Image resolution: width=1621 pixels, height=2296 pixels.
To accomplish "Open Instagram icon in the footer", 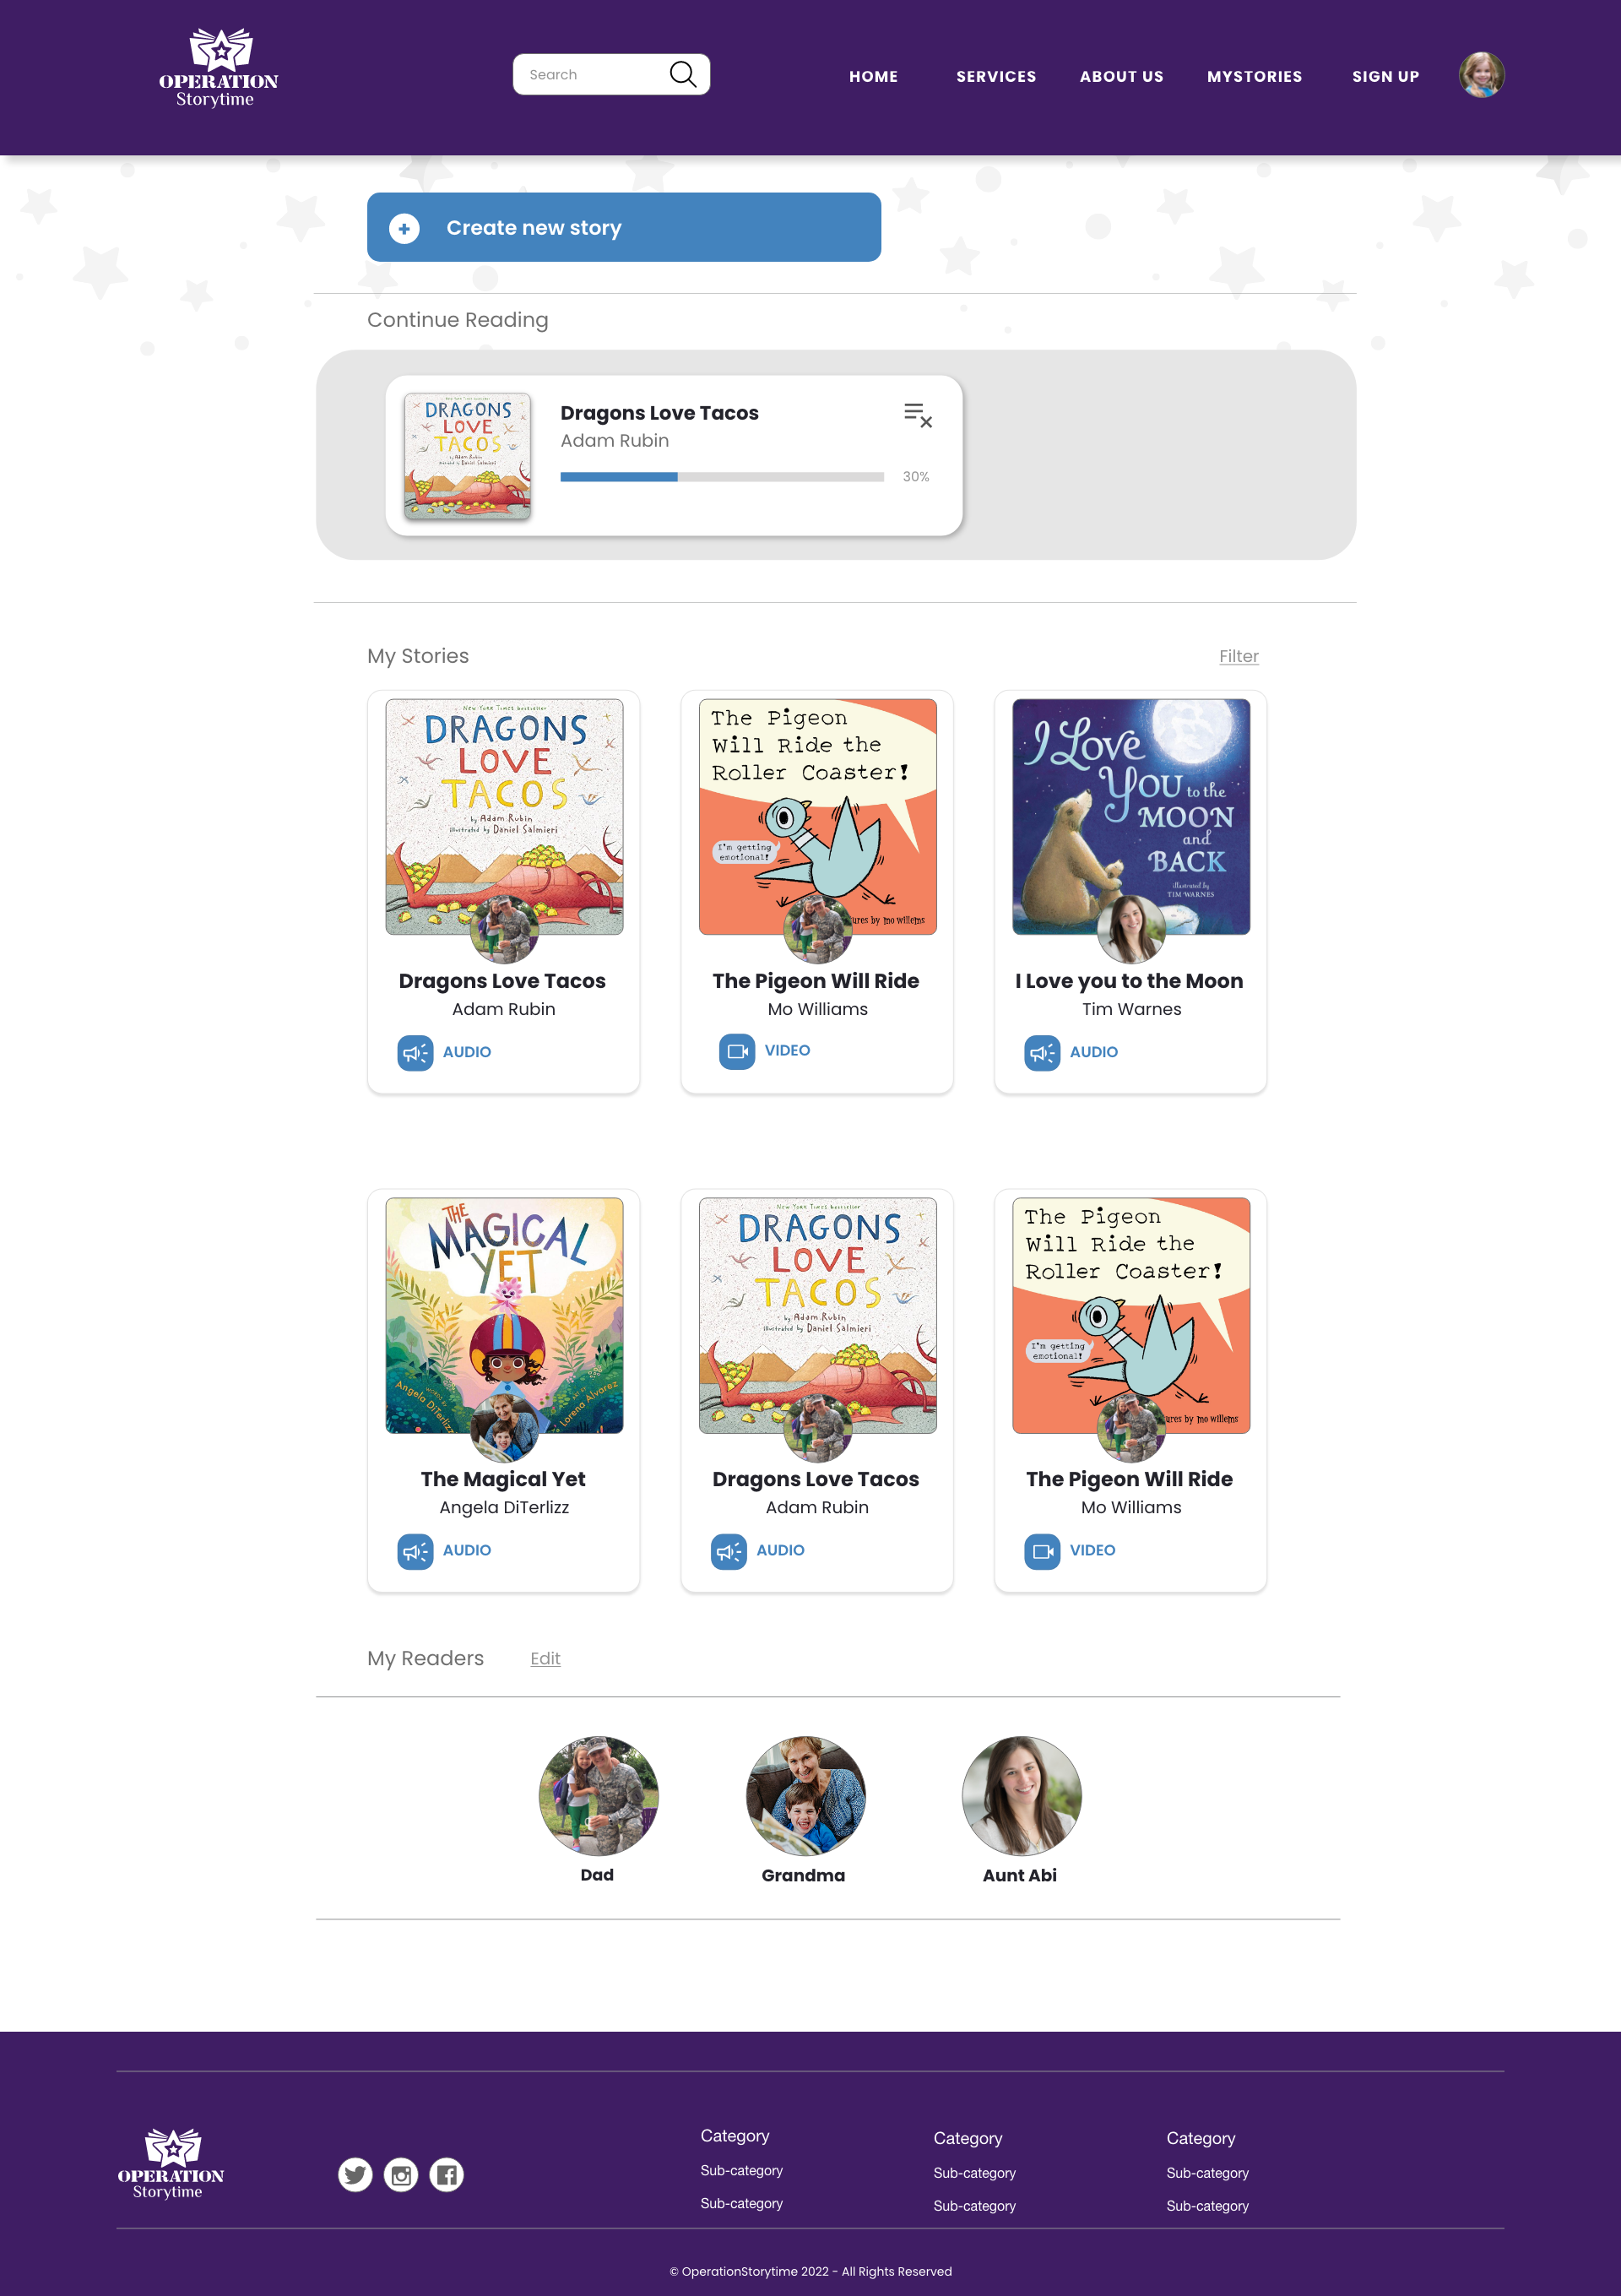I will coord(401,2175).
